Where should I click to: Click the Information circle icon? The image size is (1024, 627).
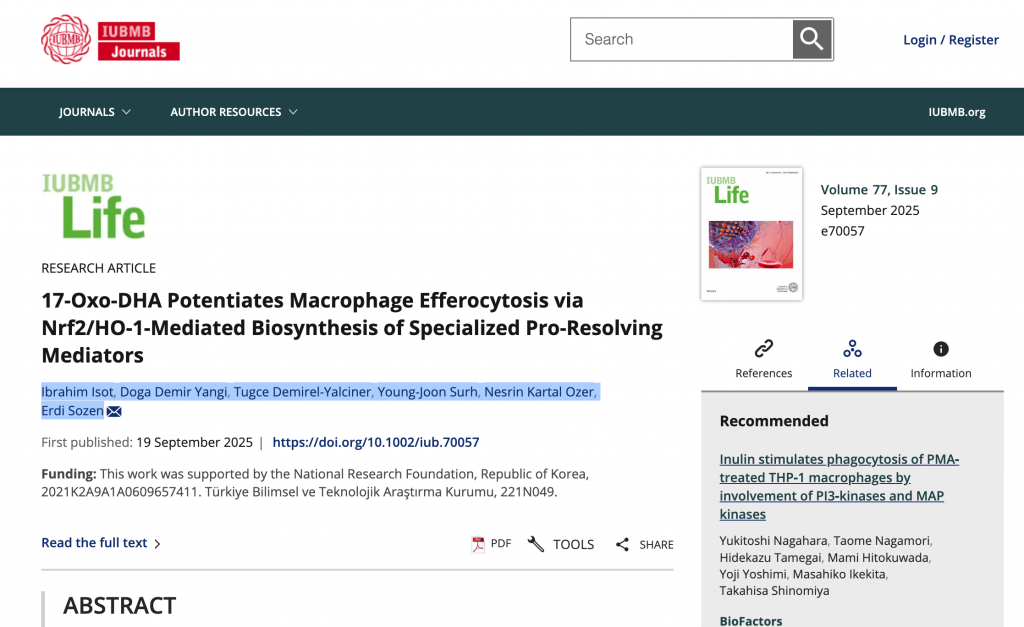tap(940, 349)
